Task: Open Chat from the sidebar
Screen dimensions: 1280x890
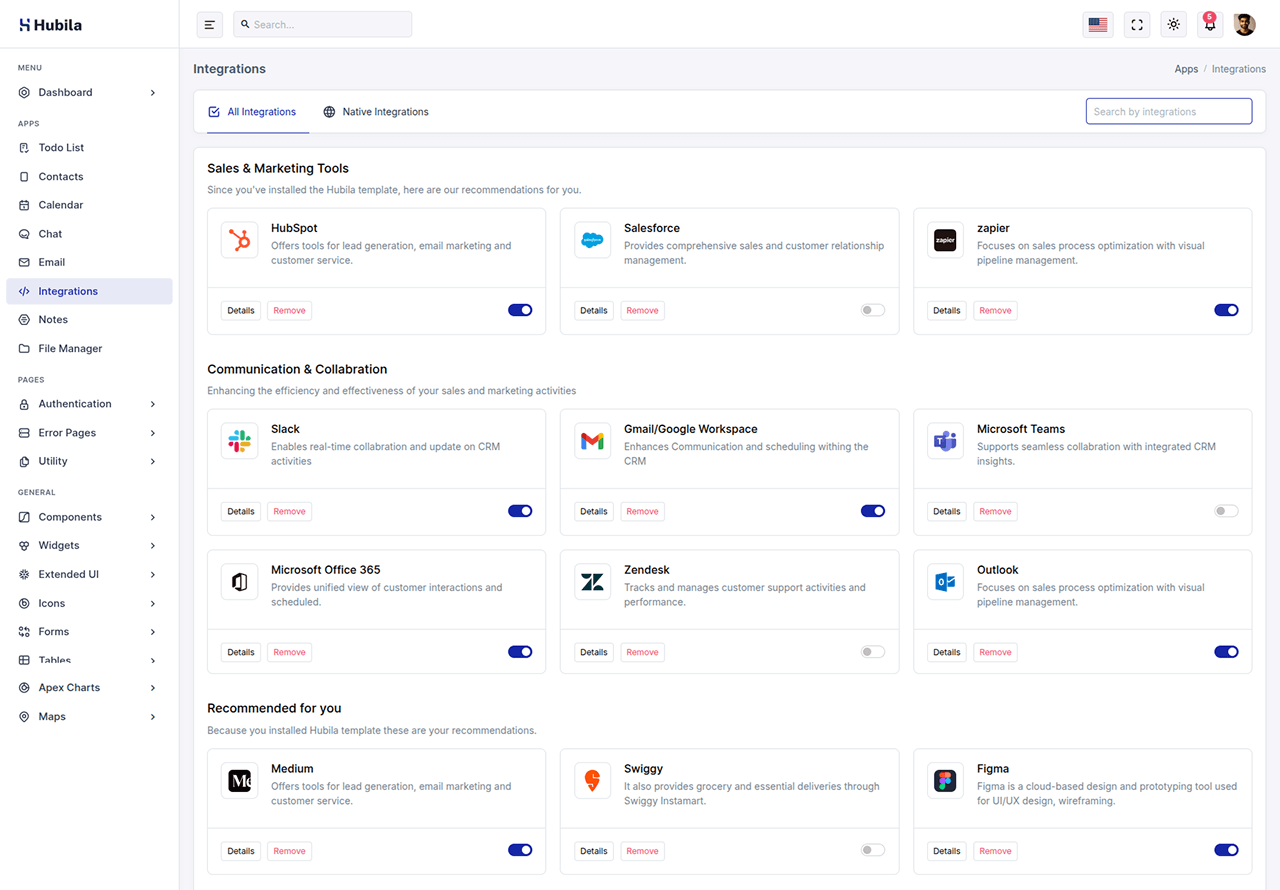Action: [x=89, y=234]
